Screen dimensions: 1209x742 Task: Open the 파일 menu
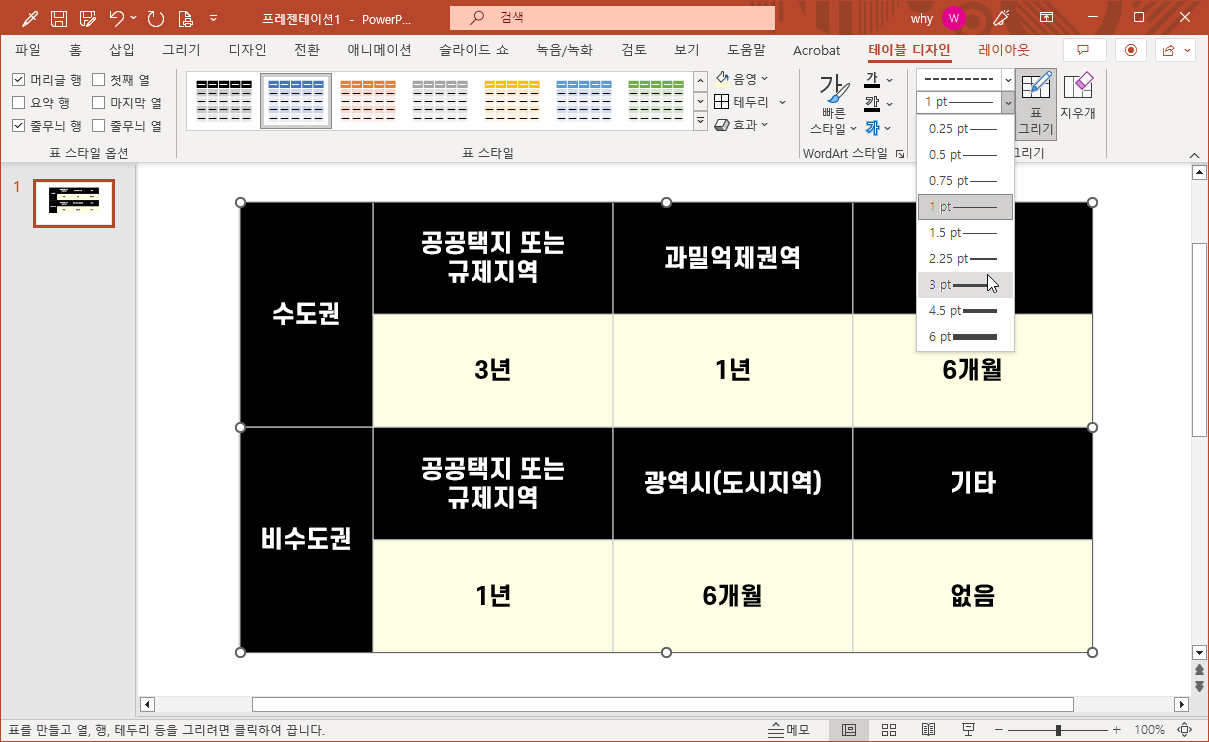(x=28, y=50)
